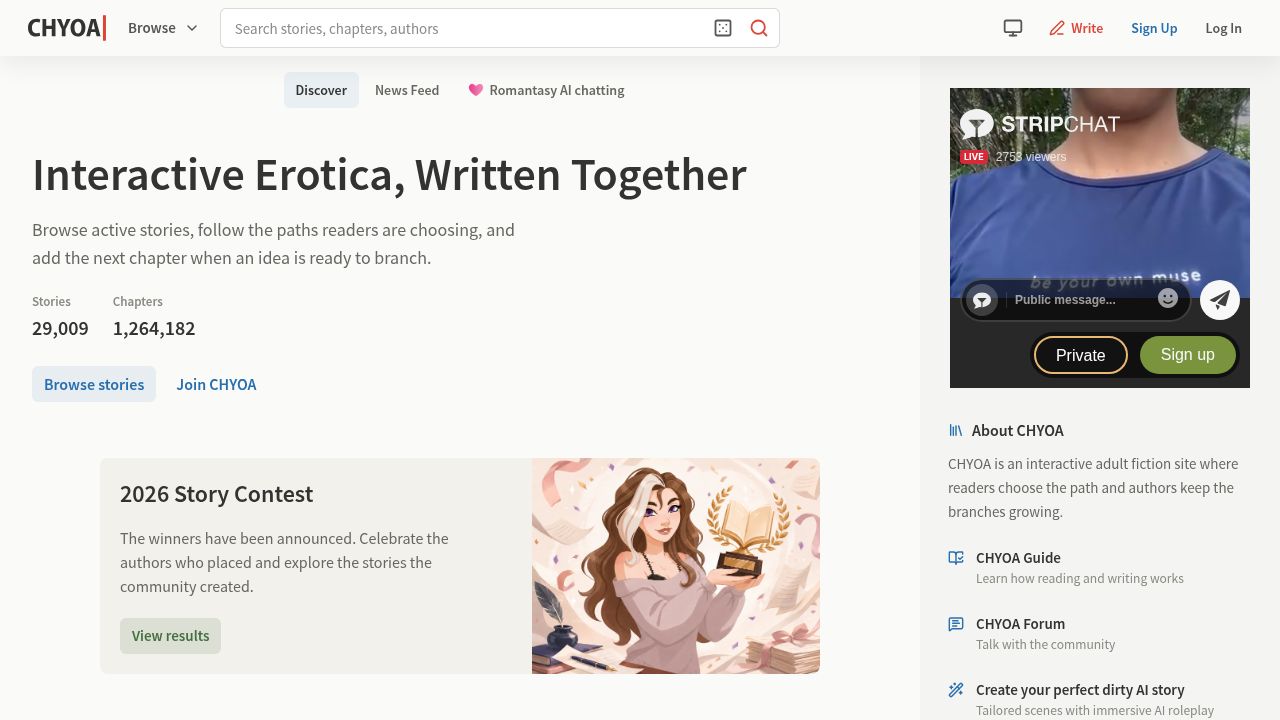The width and height of the screenshot is (1280, 720).
Task: Open the Write link
Action: (x=1076, y=28)
